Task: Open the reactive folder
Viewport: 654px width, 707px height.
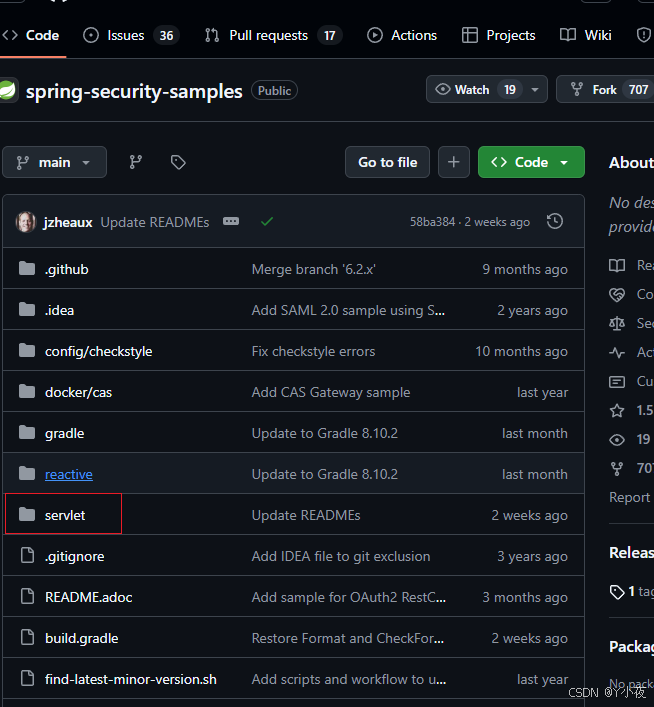Action: pos(69,474)
